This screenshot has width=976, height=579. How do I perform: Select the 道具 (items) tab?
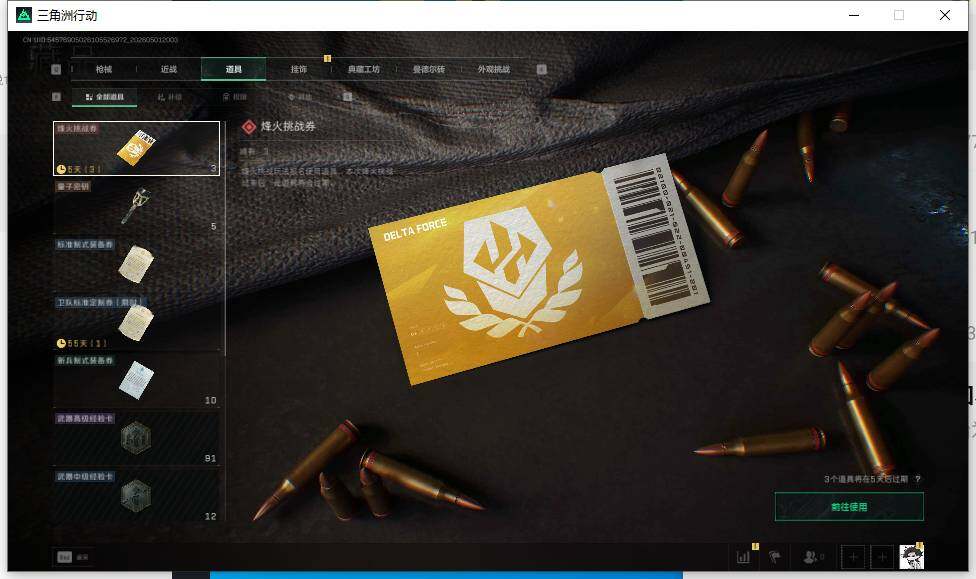233,69
